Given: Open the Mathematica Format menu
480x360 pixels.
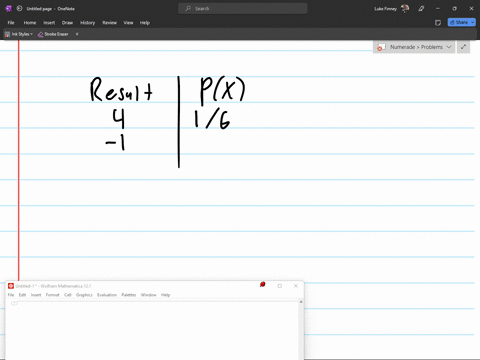Looking at the screenshot, I should coord(52,295).
